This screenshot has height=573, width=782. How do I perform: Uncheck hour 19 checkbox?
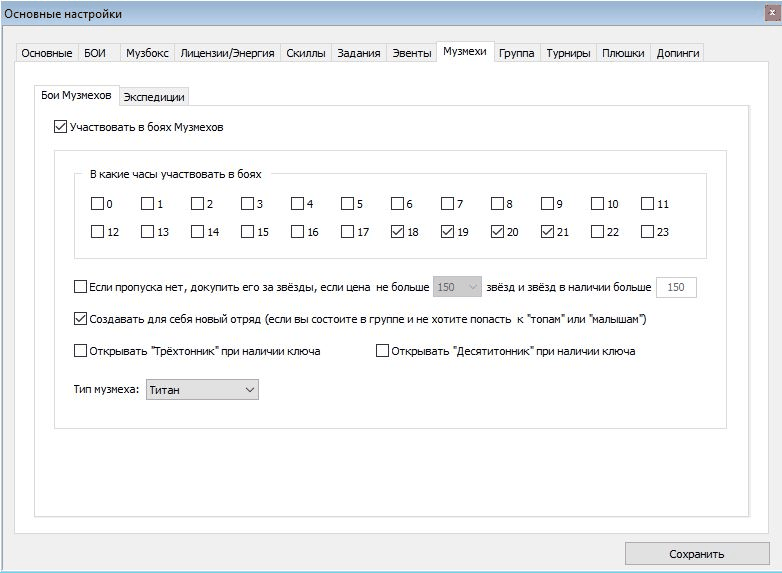pyautogui.click(x=447, y=231)
